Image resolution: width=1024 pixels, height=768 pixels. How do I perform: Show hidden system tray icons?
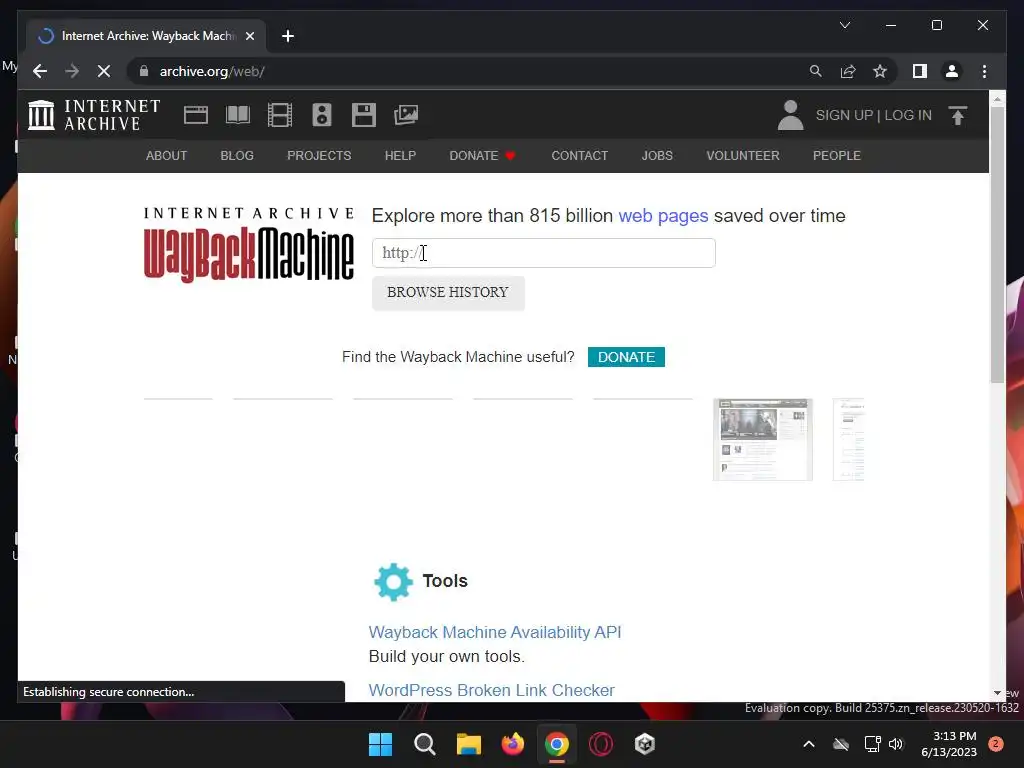(x=808, y=744)
